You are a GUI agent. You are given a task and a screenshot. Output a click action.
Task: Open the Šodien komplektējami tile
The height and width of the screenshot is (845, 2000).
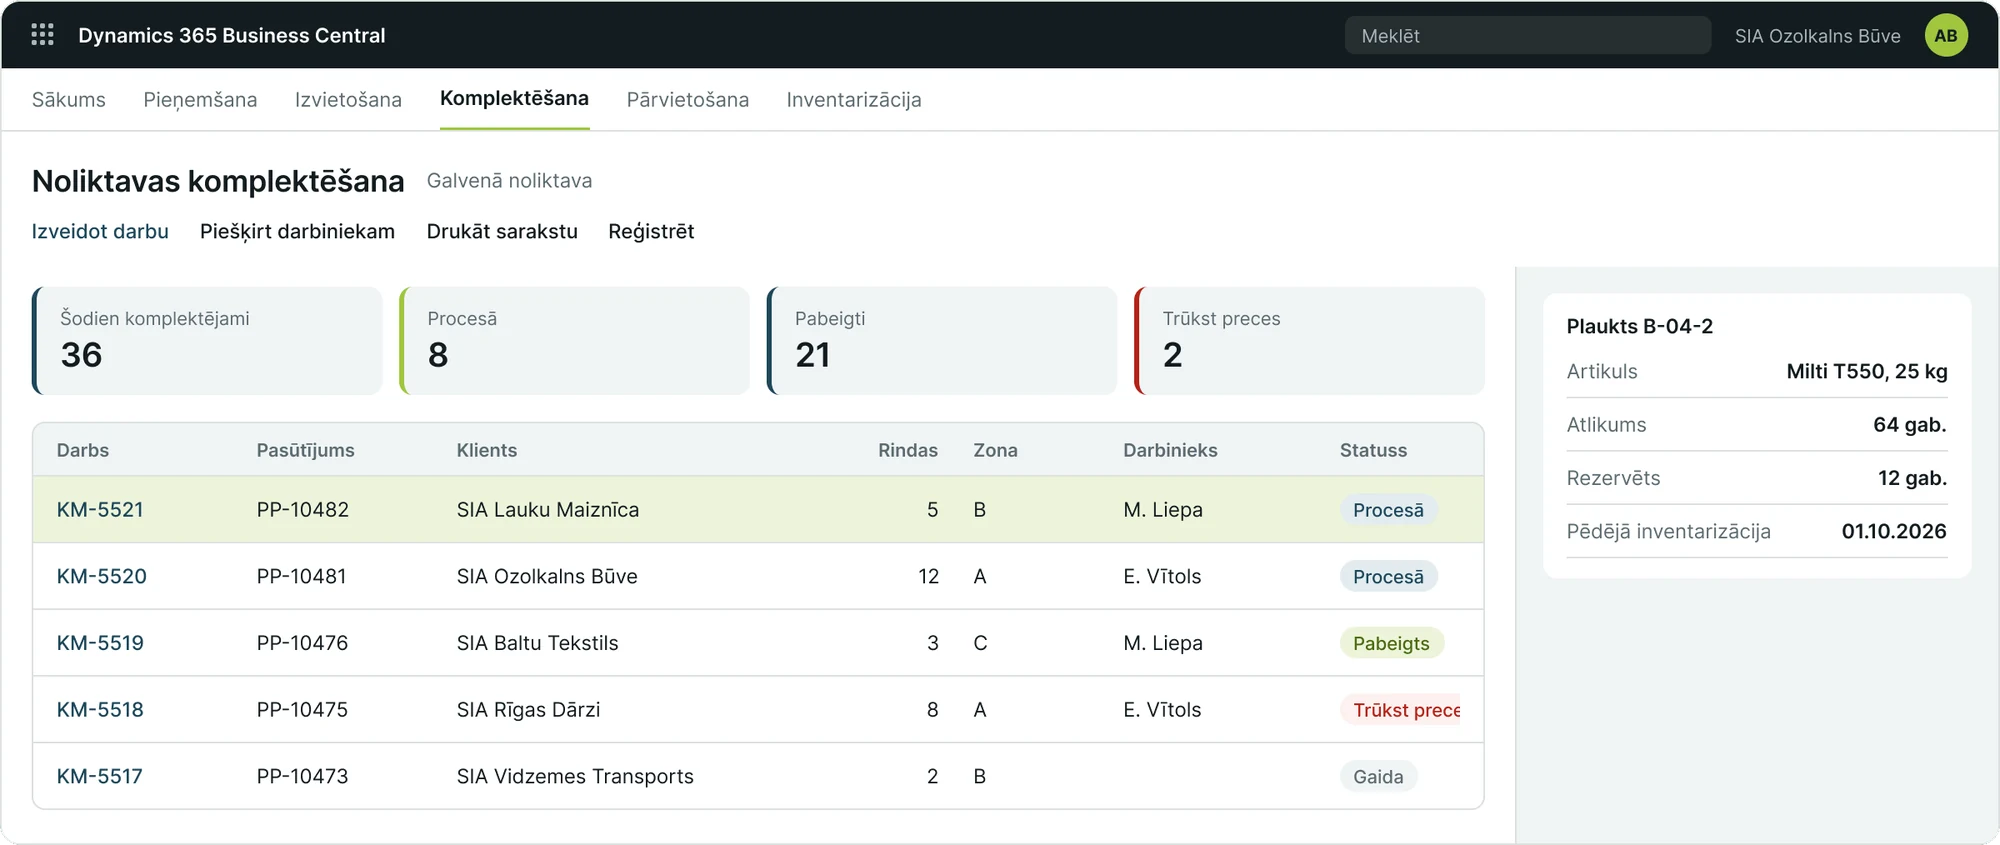(x=207, y=341)
